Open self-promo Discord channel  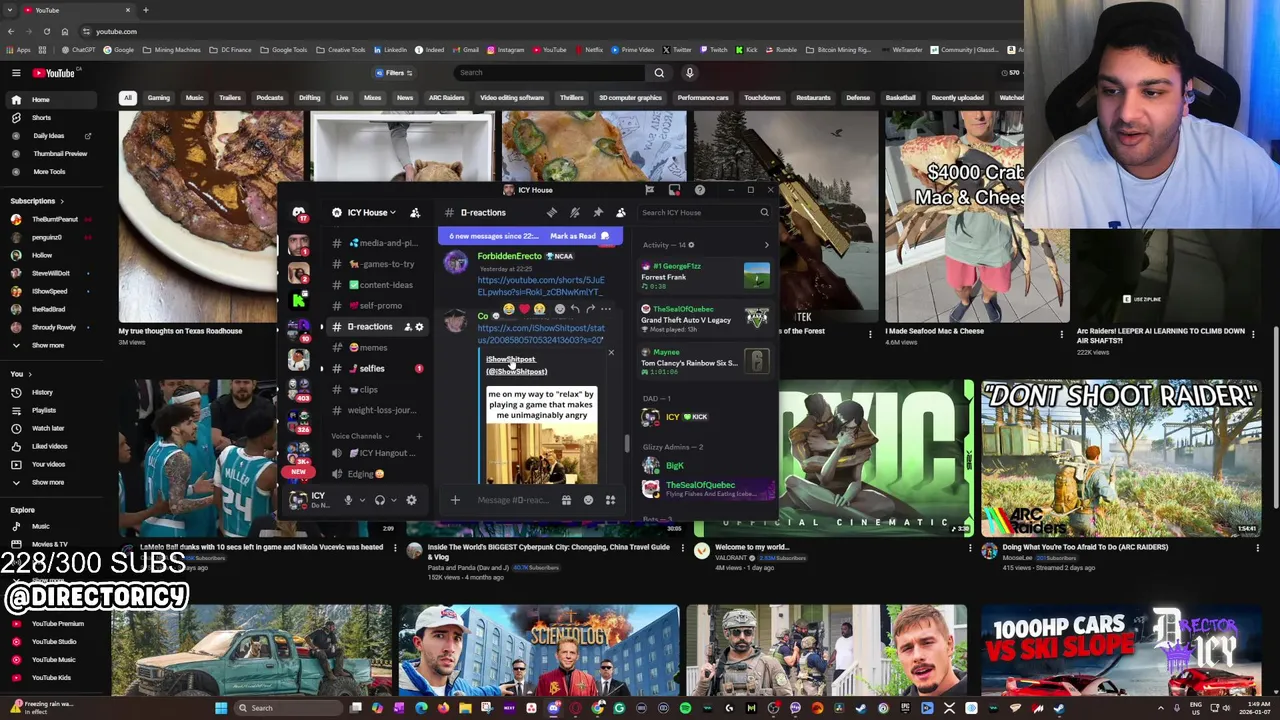(376, 306)
